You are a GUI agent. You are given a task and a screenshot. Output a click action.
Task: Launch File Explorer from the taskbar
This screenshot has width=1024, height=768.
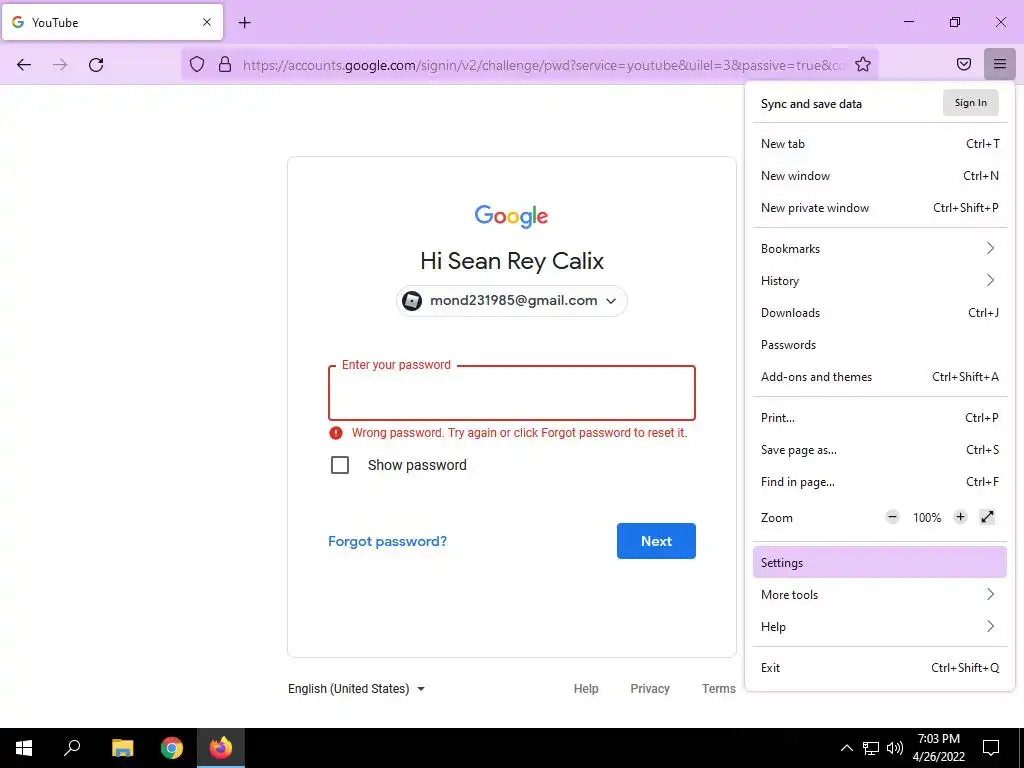tap(122, 748)
